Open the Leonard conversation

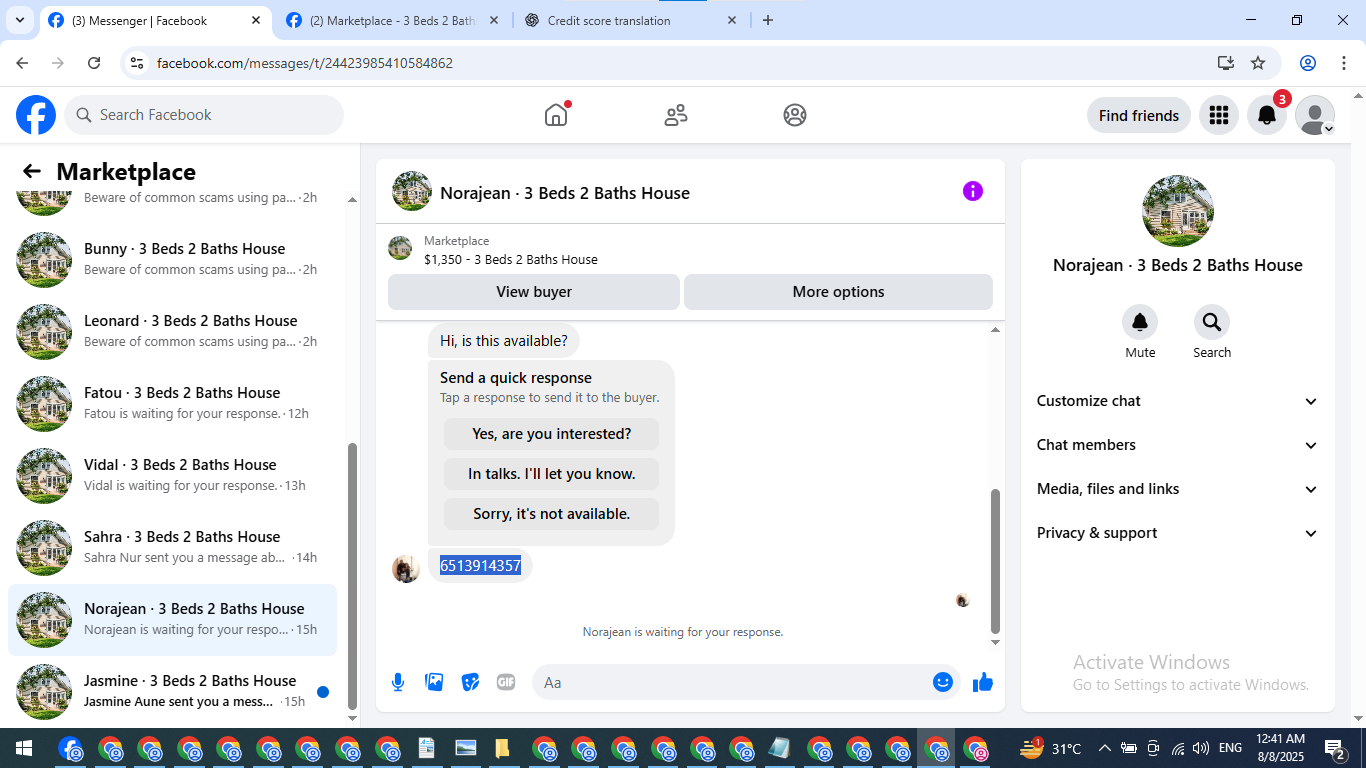(x=172, y=331)
